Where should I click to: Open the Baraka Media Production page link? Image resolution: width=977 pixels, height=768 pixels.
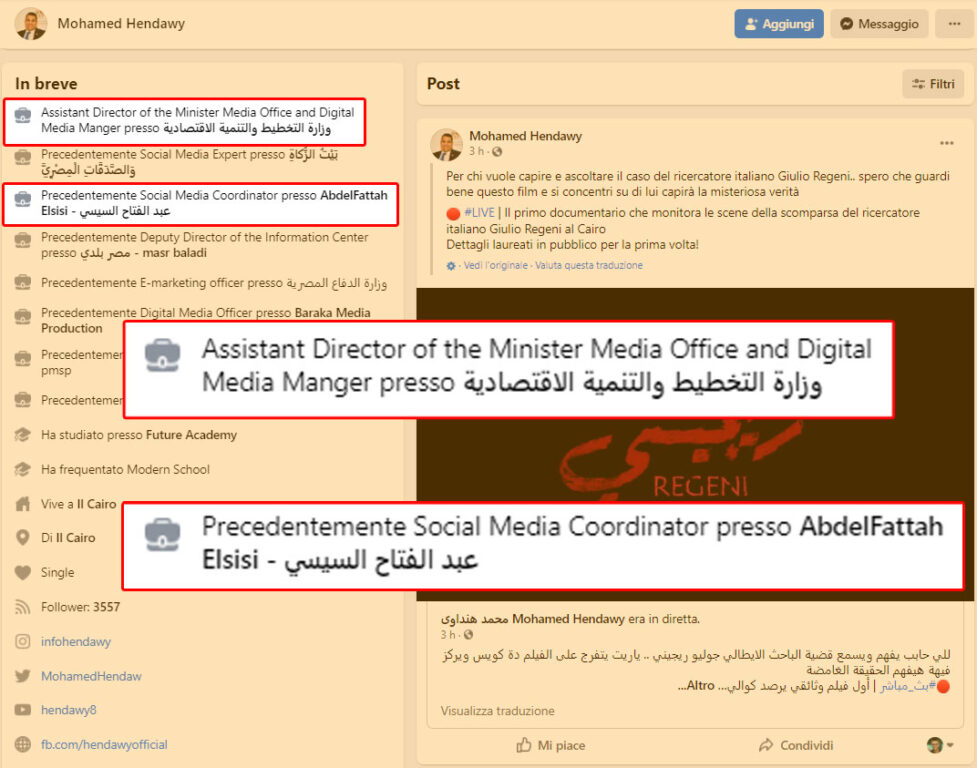pyautogui.click(x=206, y=320)
